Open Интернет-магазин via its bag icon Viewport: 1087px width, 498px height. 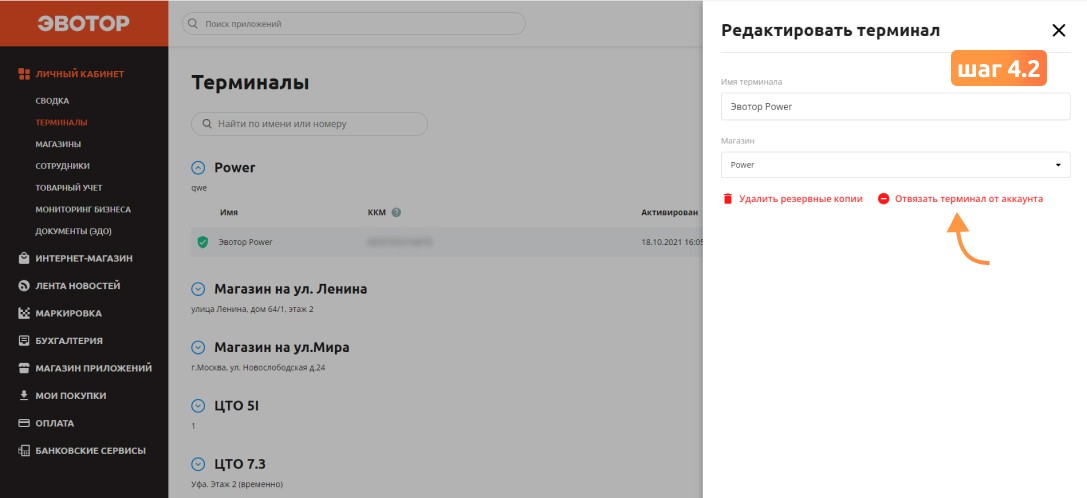tap(24, 259)
